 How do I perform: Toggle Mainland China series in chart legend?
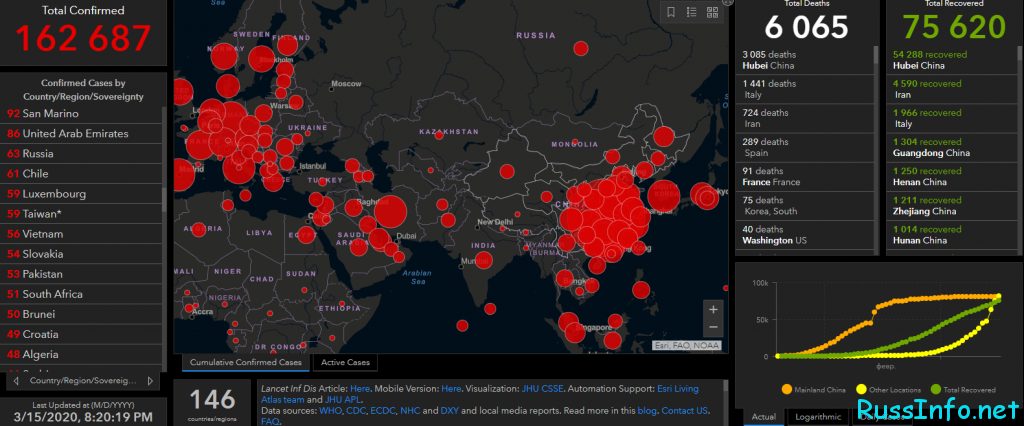pos(813,390)
